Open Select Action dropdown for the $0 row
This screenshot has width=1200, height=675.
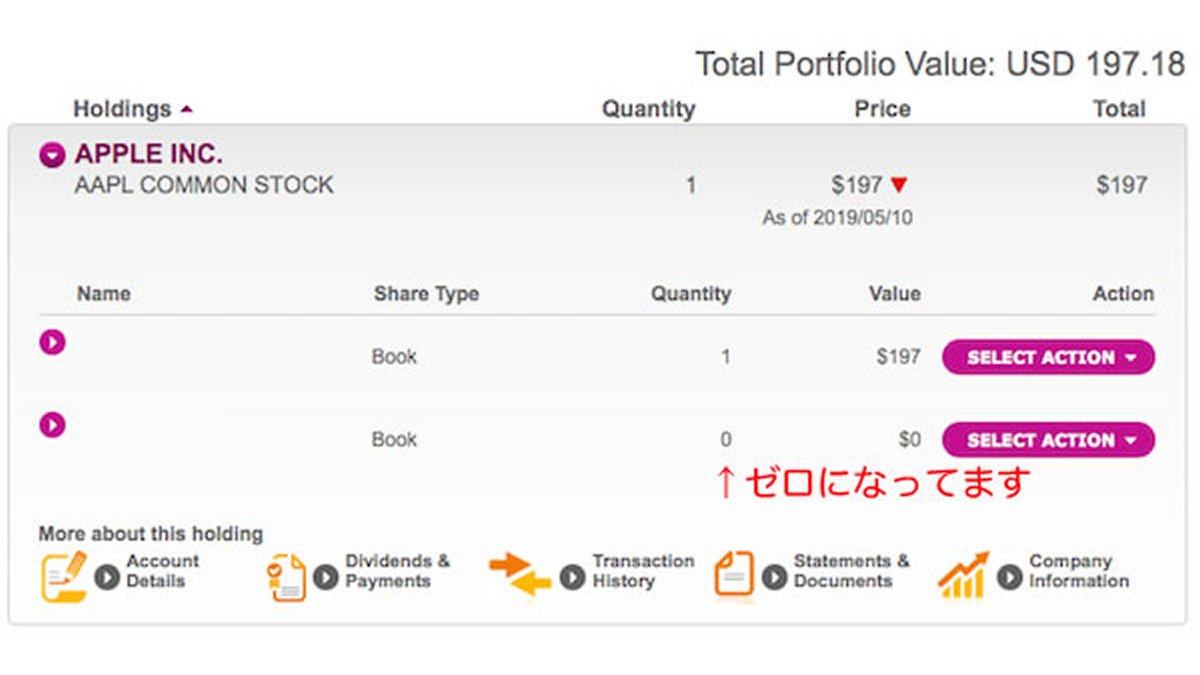pos(1048,440)
